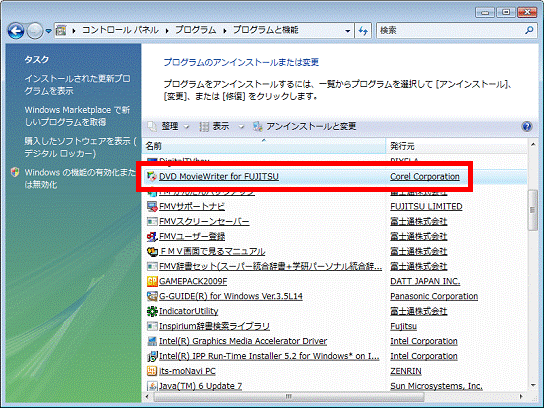Click the vertical scrollbar down arrow
This screenshot has height=408, width=544.
[x=533, y=385]
